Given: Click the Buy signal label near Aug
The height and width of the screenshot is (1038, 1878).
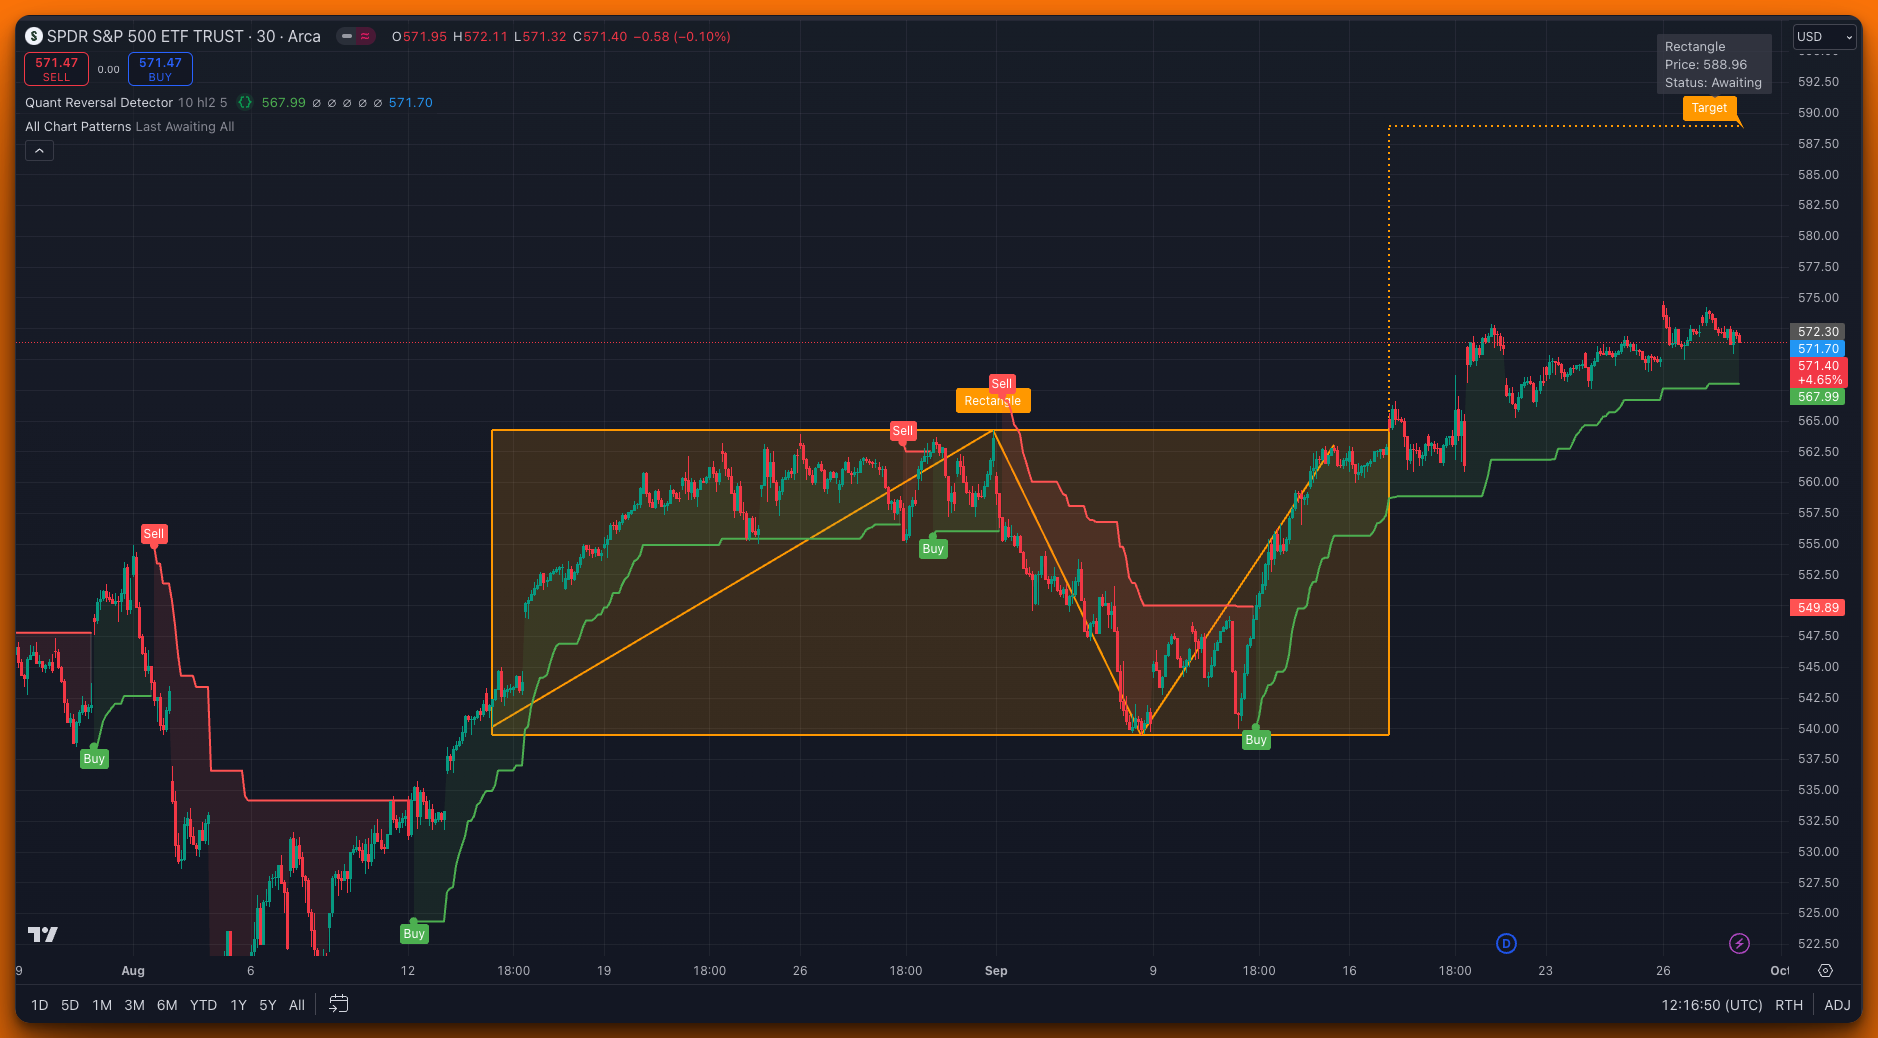Looking at the screenshot, I should tap(94, 759).
